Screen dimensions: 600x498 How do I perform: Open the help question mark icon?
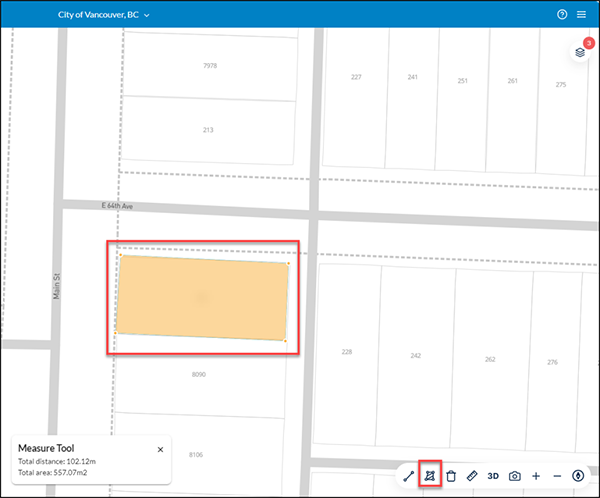pos(562,15)
